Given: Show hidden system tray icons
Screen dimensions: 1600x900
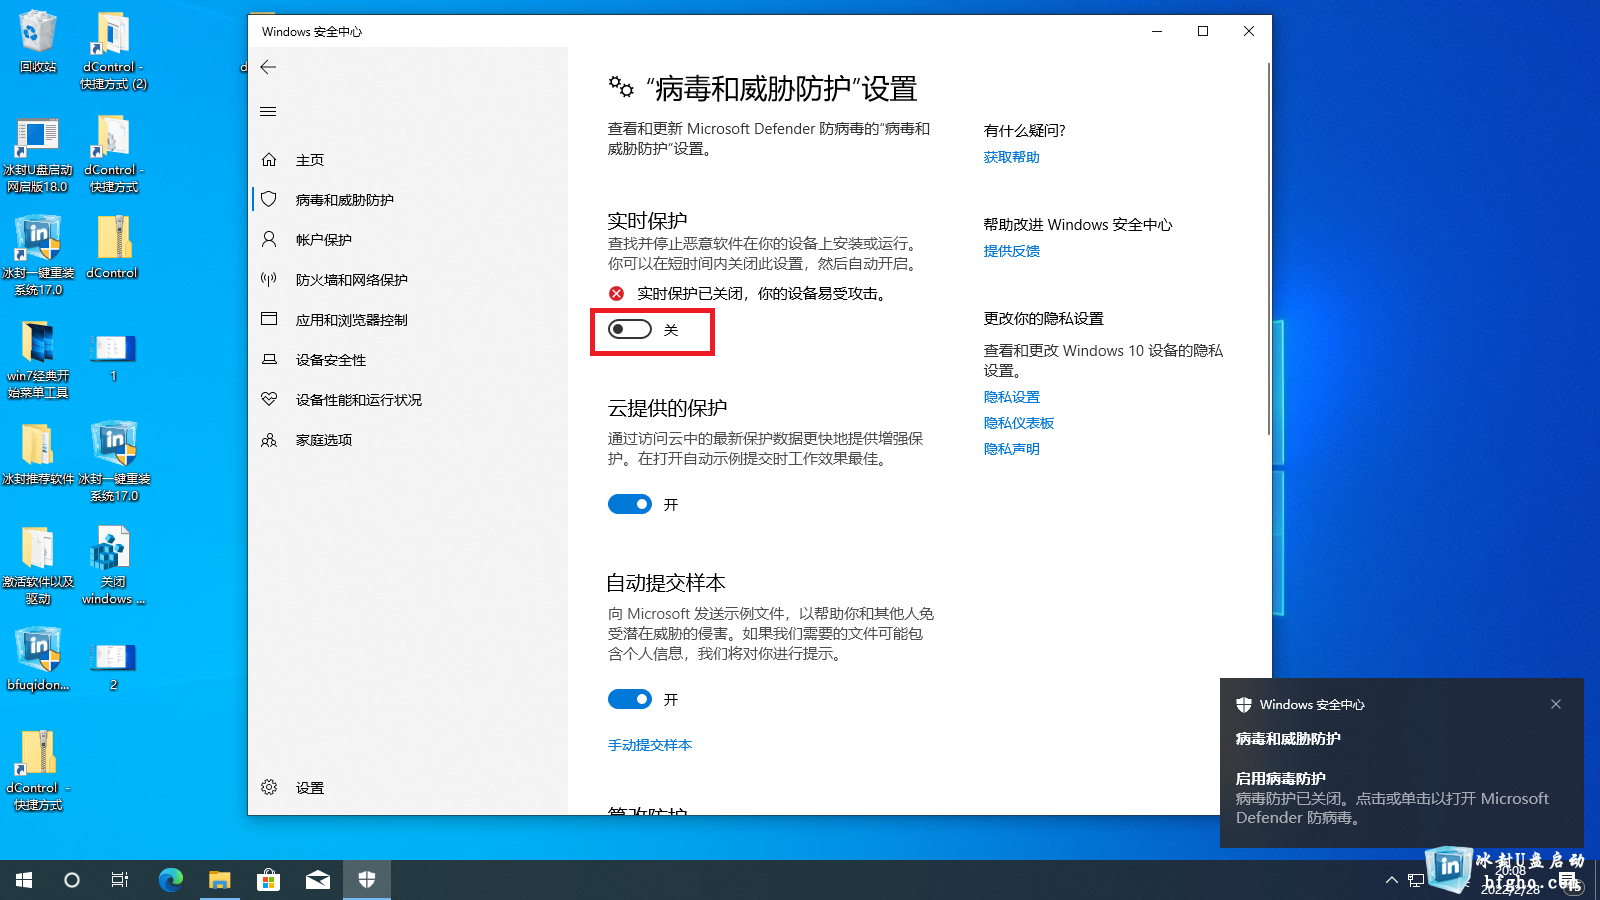Looking at the screenshot, I should point(1391,880).
